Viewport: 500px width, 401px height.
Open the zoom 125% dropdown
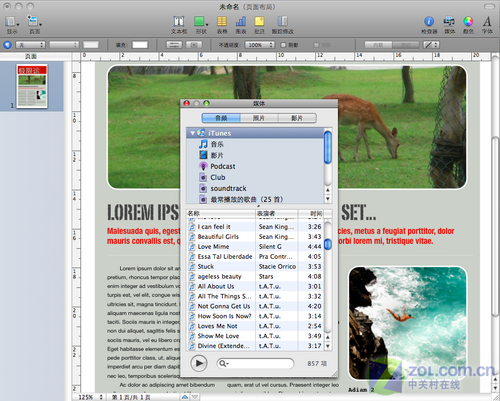pos(90,397)
